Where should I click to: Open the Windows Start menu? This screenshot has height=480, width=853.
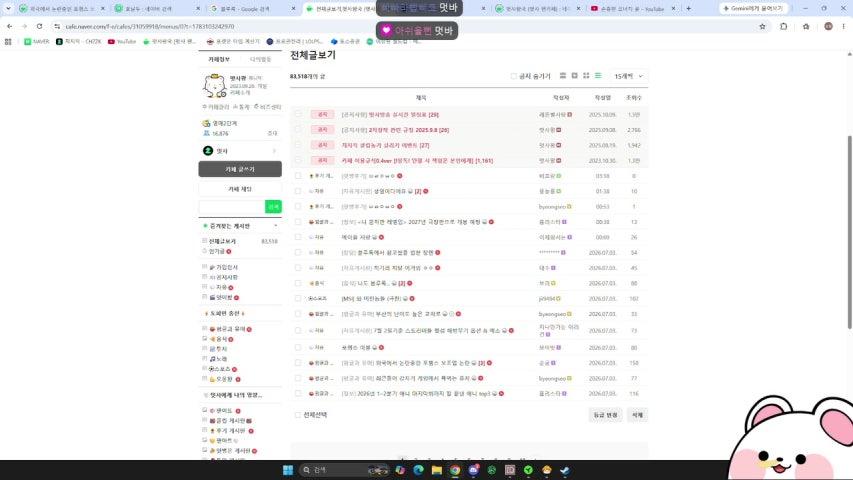[288, 470]
